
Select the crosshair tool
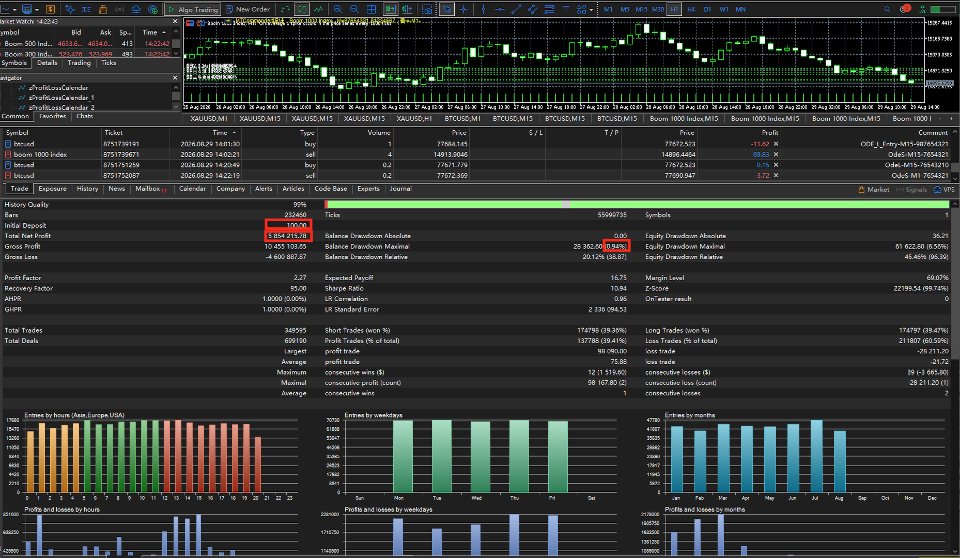(463, 9)
